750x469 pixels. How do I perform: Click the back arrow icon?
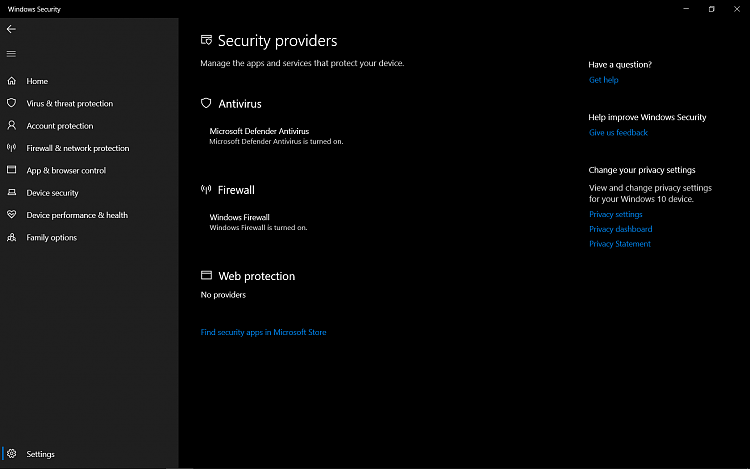tap(11, 29)
